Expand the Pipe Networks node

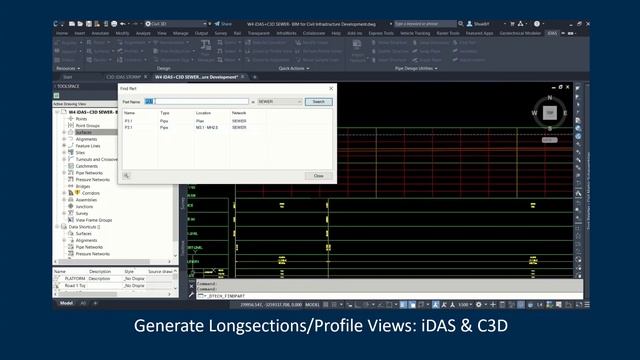64,173
